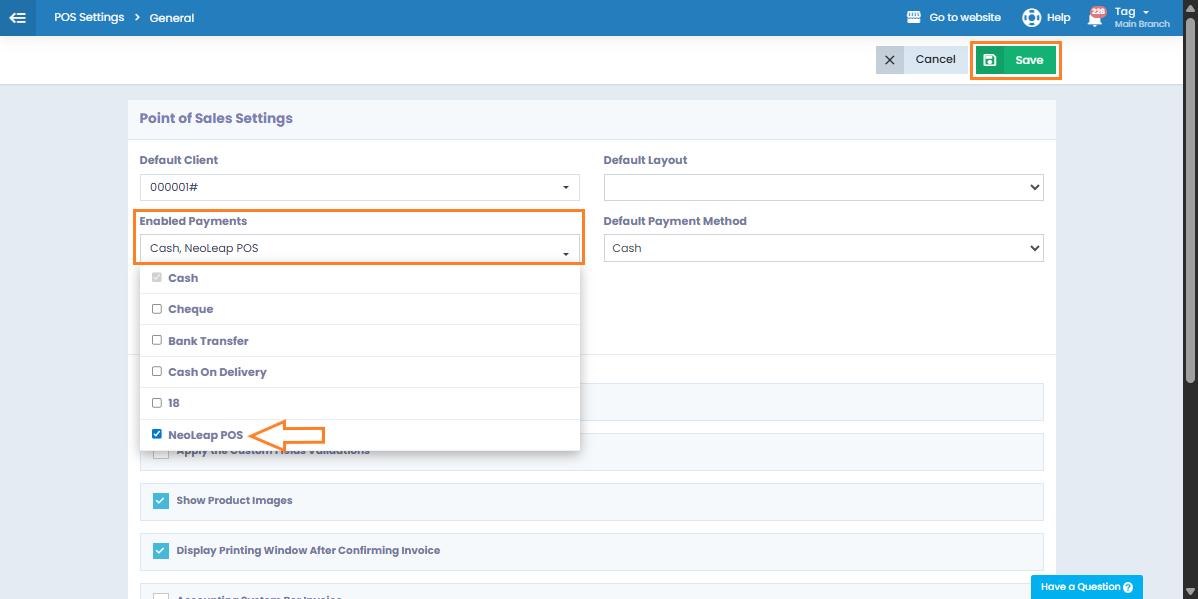Click the Save floppy disk icon
The image size is (1198, 599).
pos(990,60)
